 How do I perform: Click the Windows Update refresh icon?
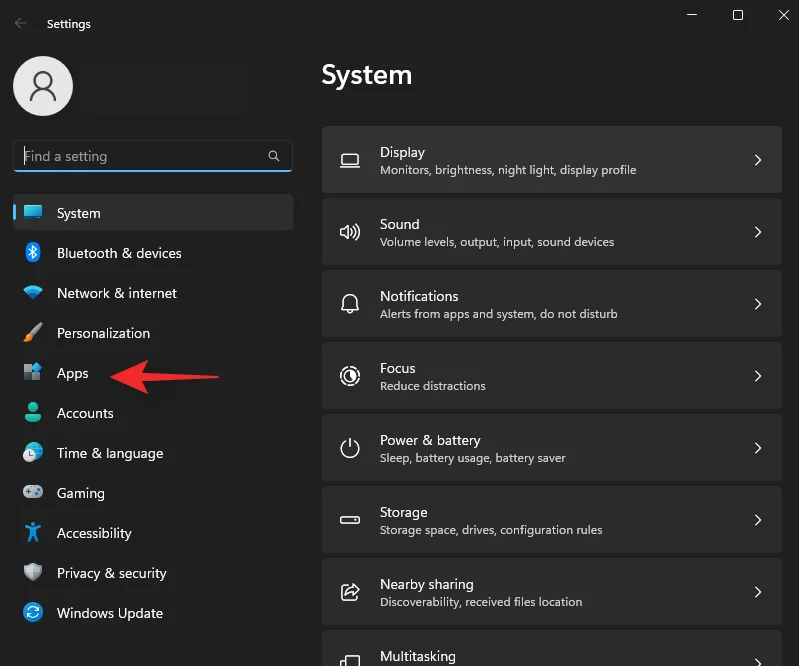coord(33,612)
